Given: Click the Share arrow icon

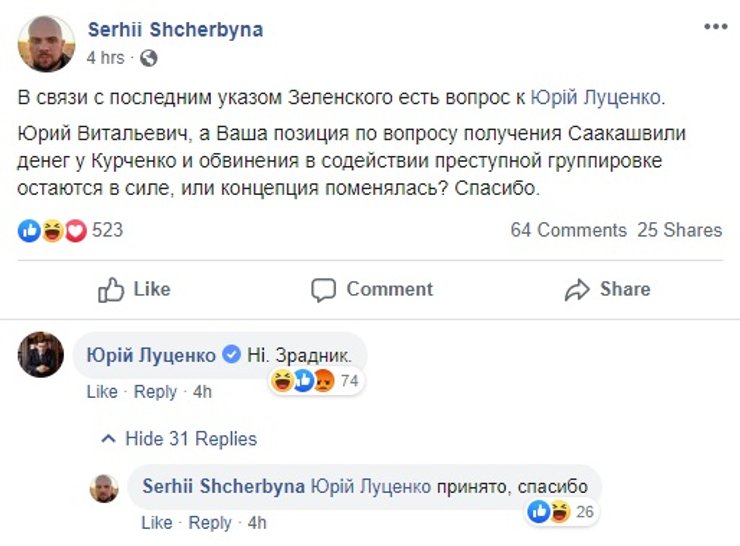Looking at the screenshot, I should (x=577, y=290).
